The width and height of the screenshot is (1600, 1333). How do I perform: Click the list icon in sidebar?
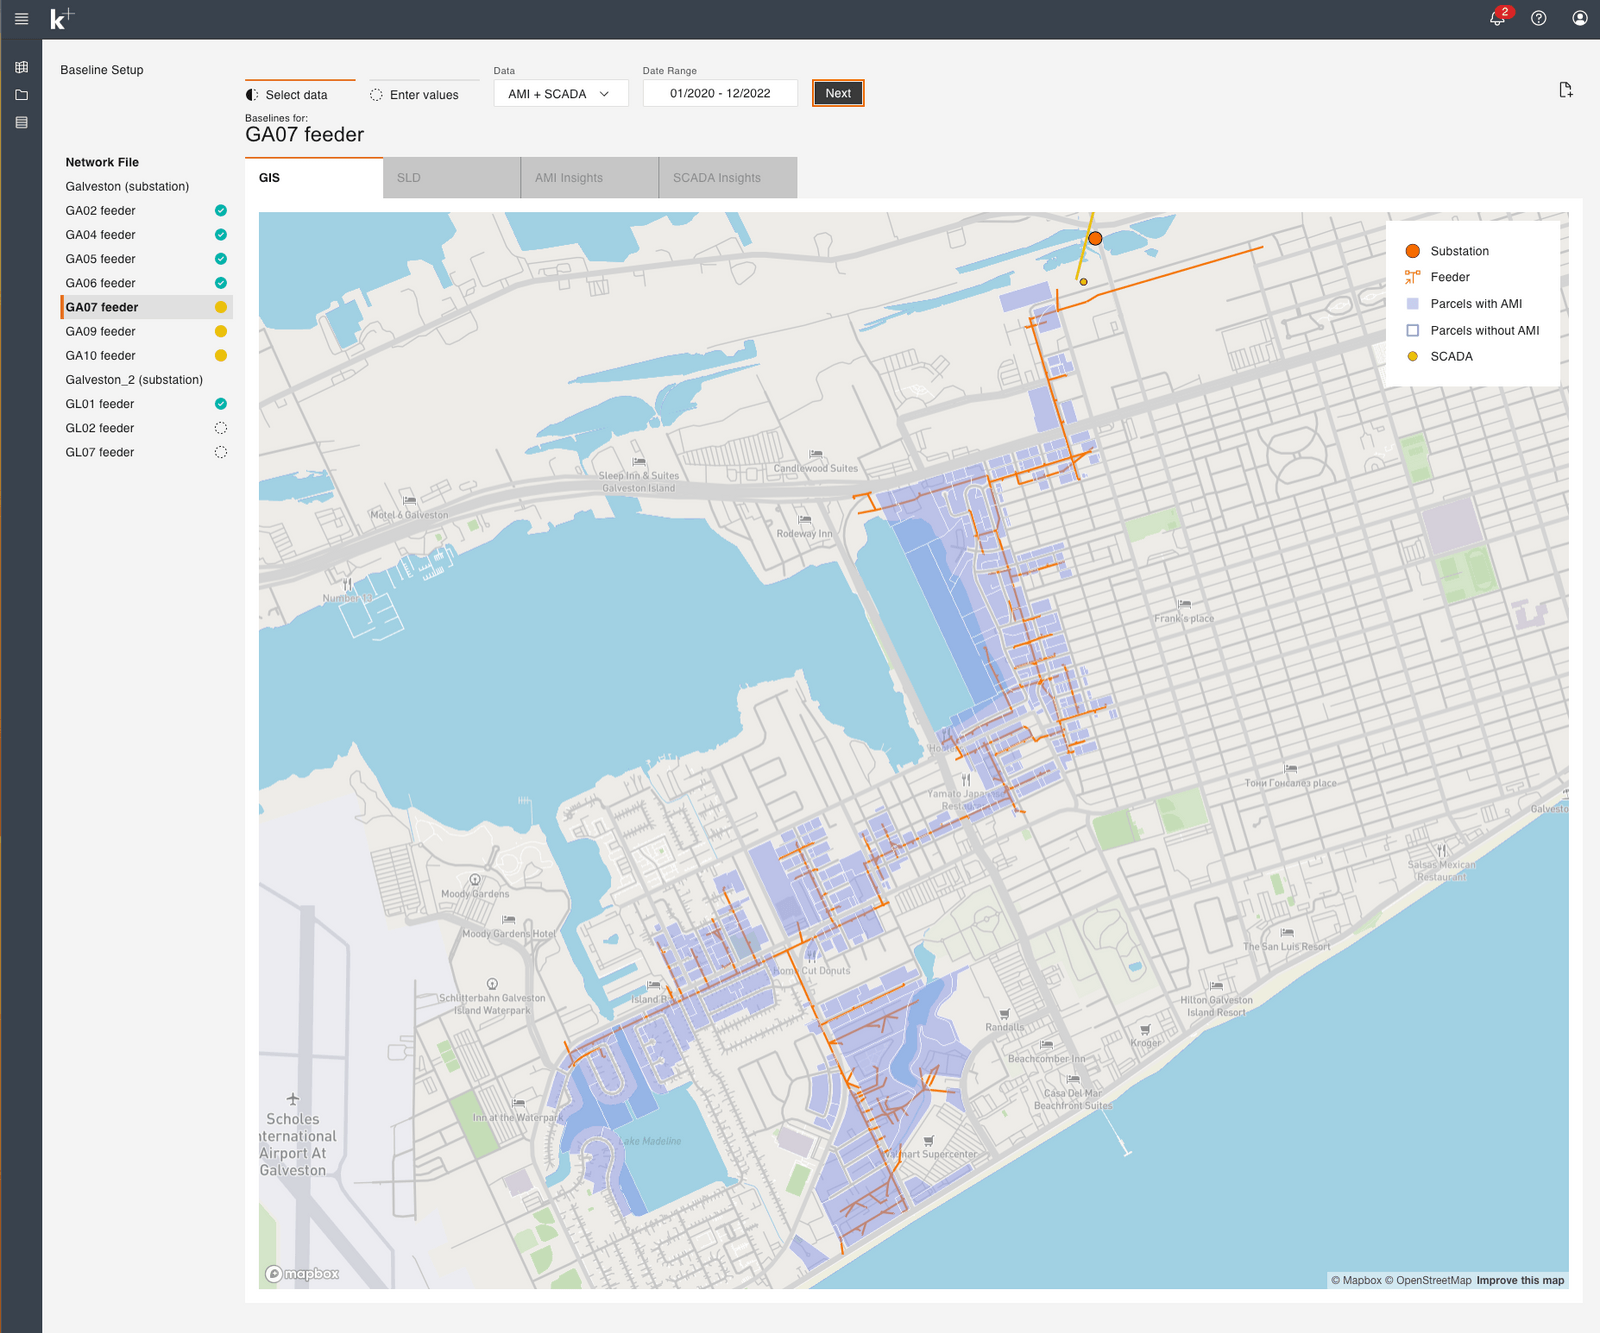click(x=21, y=123)
